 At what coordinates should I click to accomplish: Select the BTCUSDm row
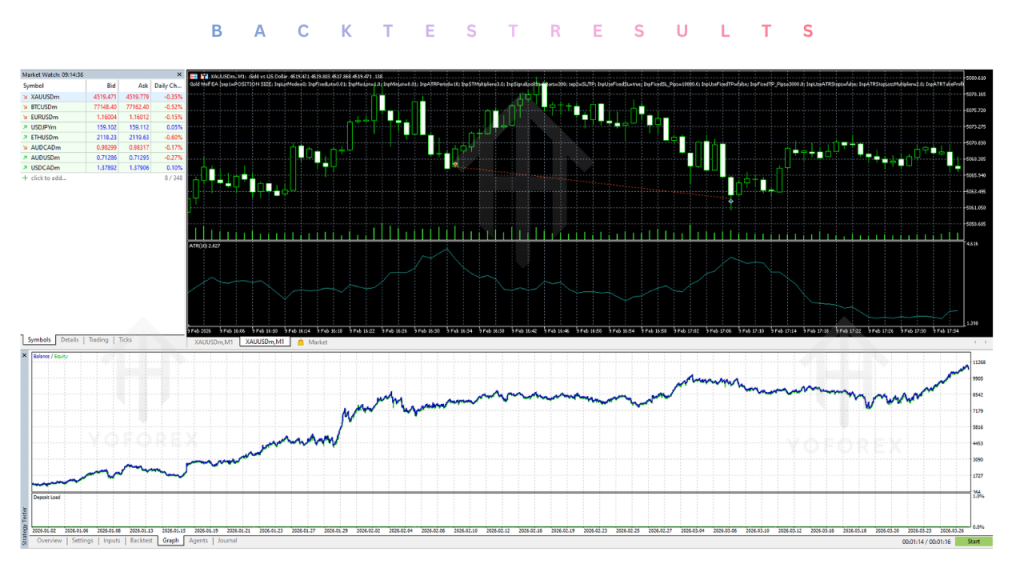(103, 107)
